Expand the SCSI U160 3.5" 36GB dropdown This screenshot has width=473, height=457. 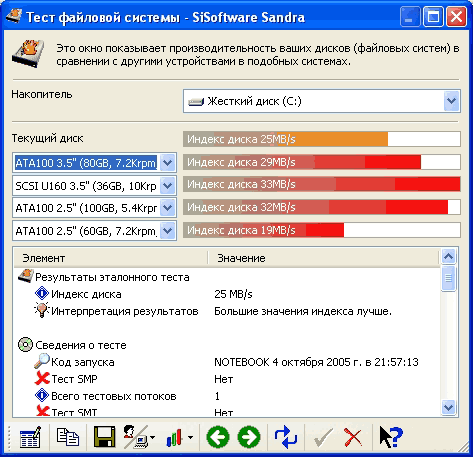click(167, 186)
